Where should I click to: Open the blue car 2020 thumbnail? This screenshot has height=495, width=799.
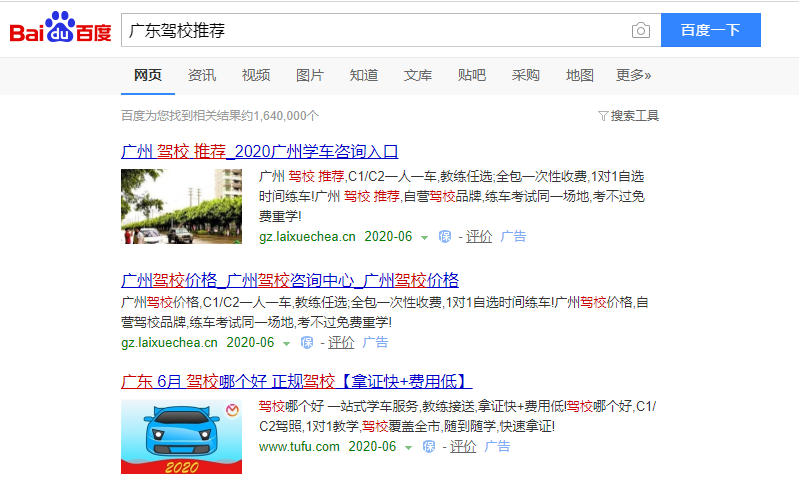pyautogui.click(x=181, y=437)
